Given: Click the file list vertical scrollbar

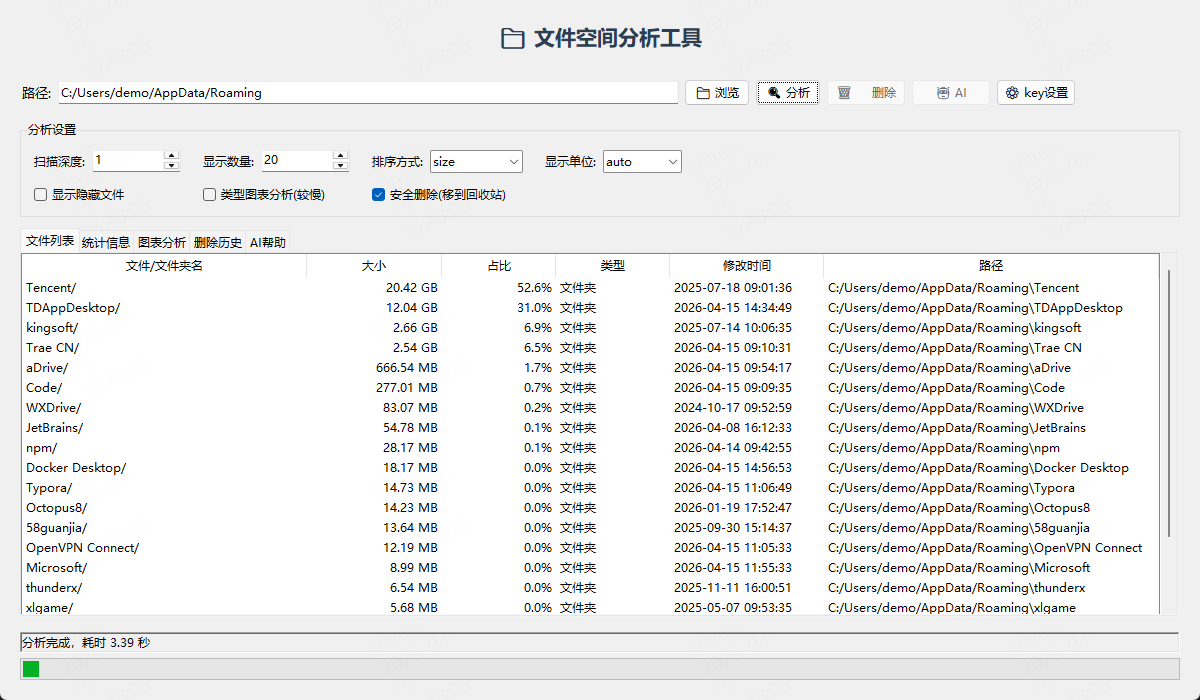Looking at the screenshot, I should click(x=1168, y=403).
